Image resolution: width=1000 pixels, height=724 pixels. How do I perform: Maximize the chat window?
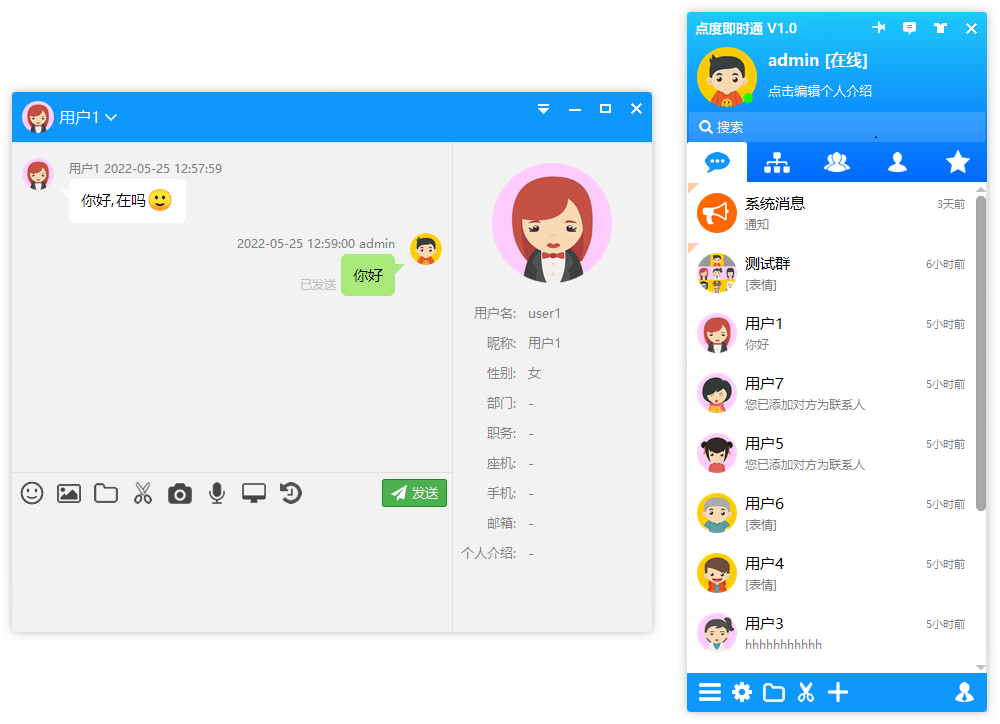[x=605, y=109]
